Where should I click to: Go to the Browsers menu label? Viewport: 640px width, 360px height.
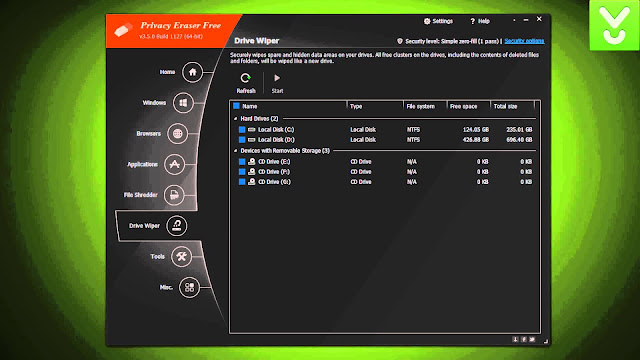coord(148,133)
